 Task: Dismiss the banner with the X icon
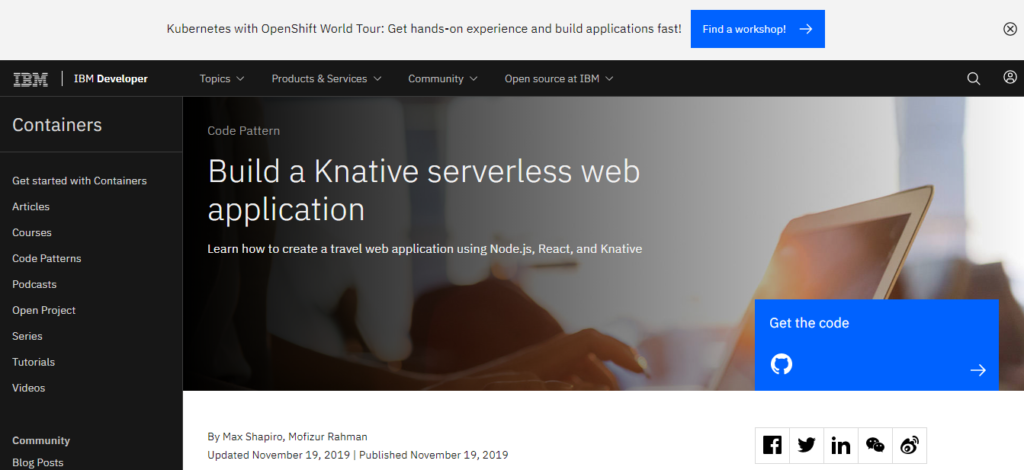(1010, 29)
